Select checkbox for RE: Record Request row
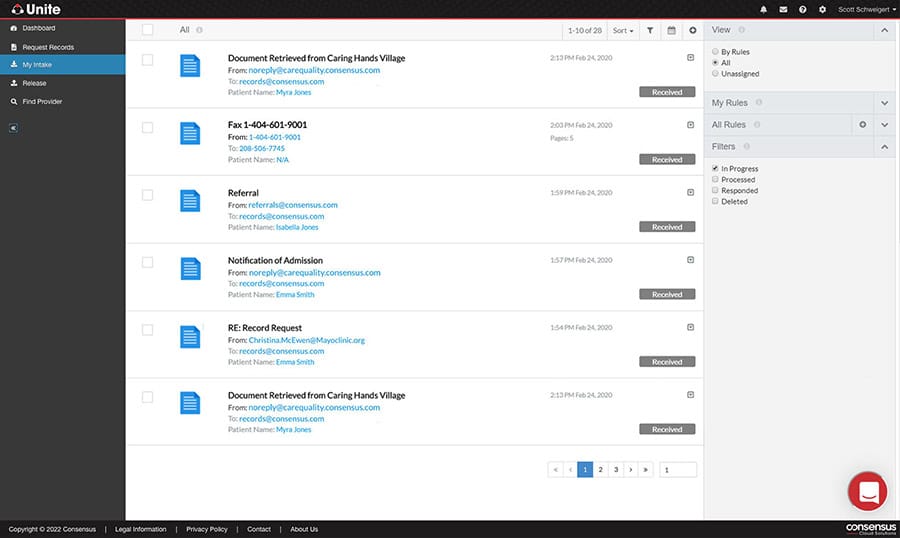Image resolution: width=900 pixels, height=538 pixels. [148, 330]
